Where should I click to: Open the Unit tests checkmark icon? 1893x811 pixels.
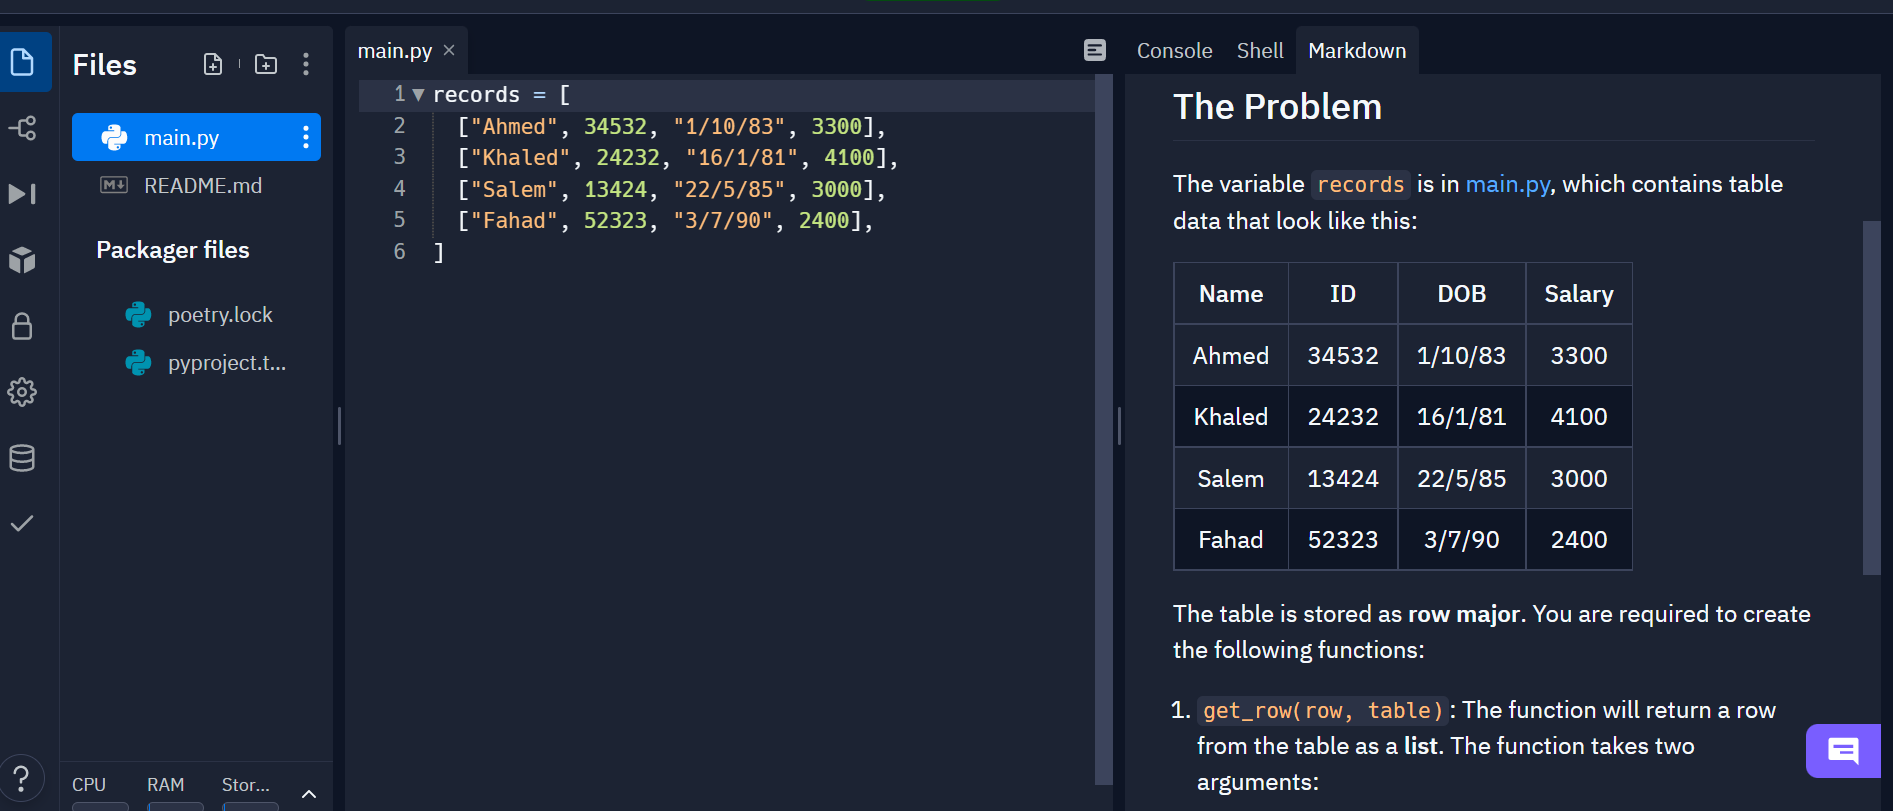[x=22, y=523]
